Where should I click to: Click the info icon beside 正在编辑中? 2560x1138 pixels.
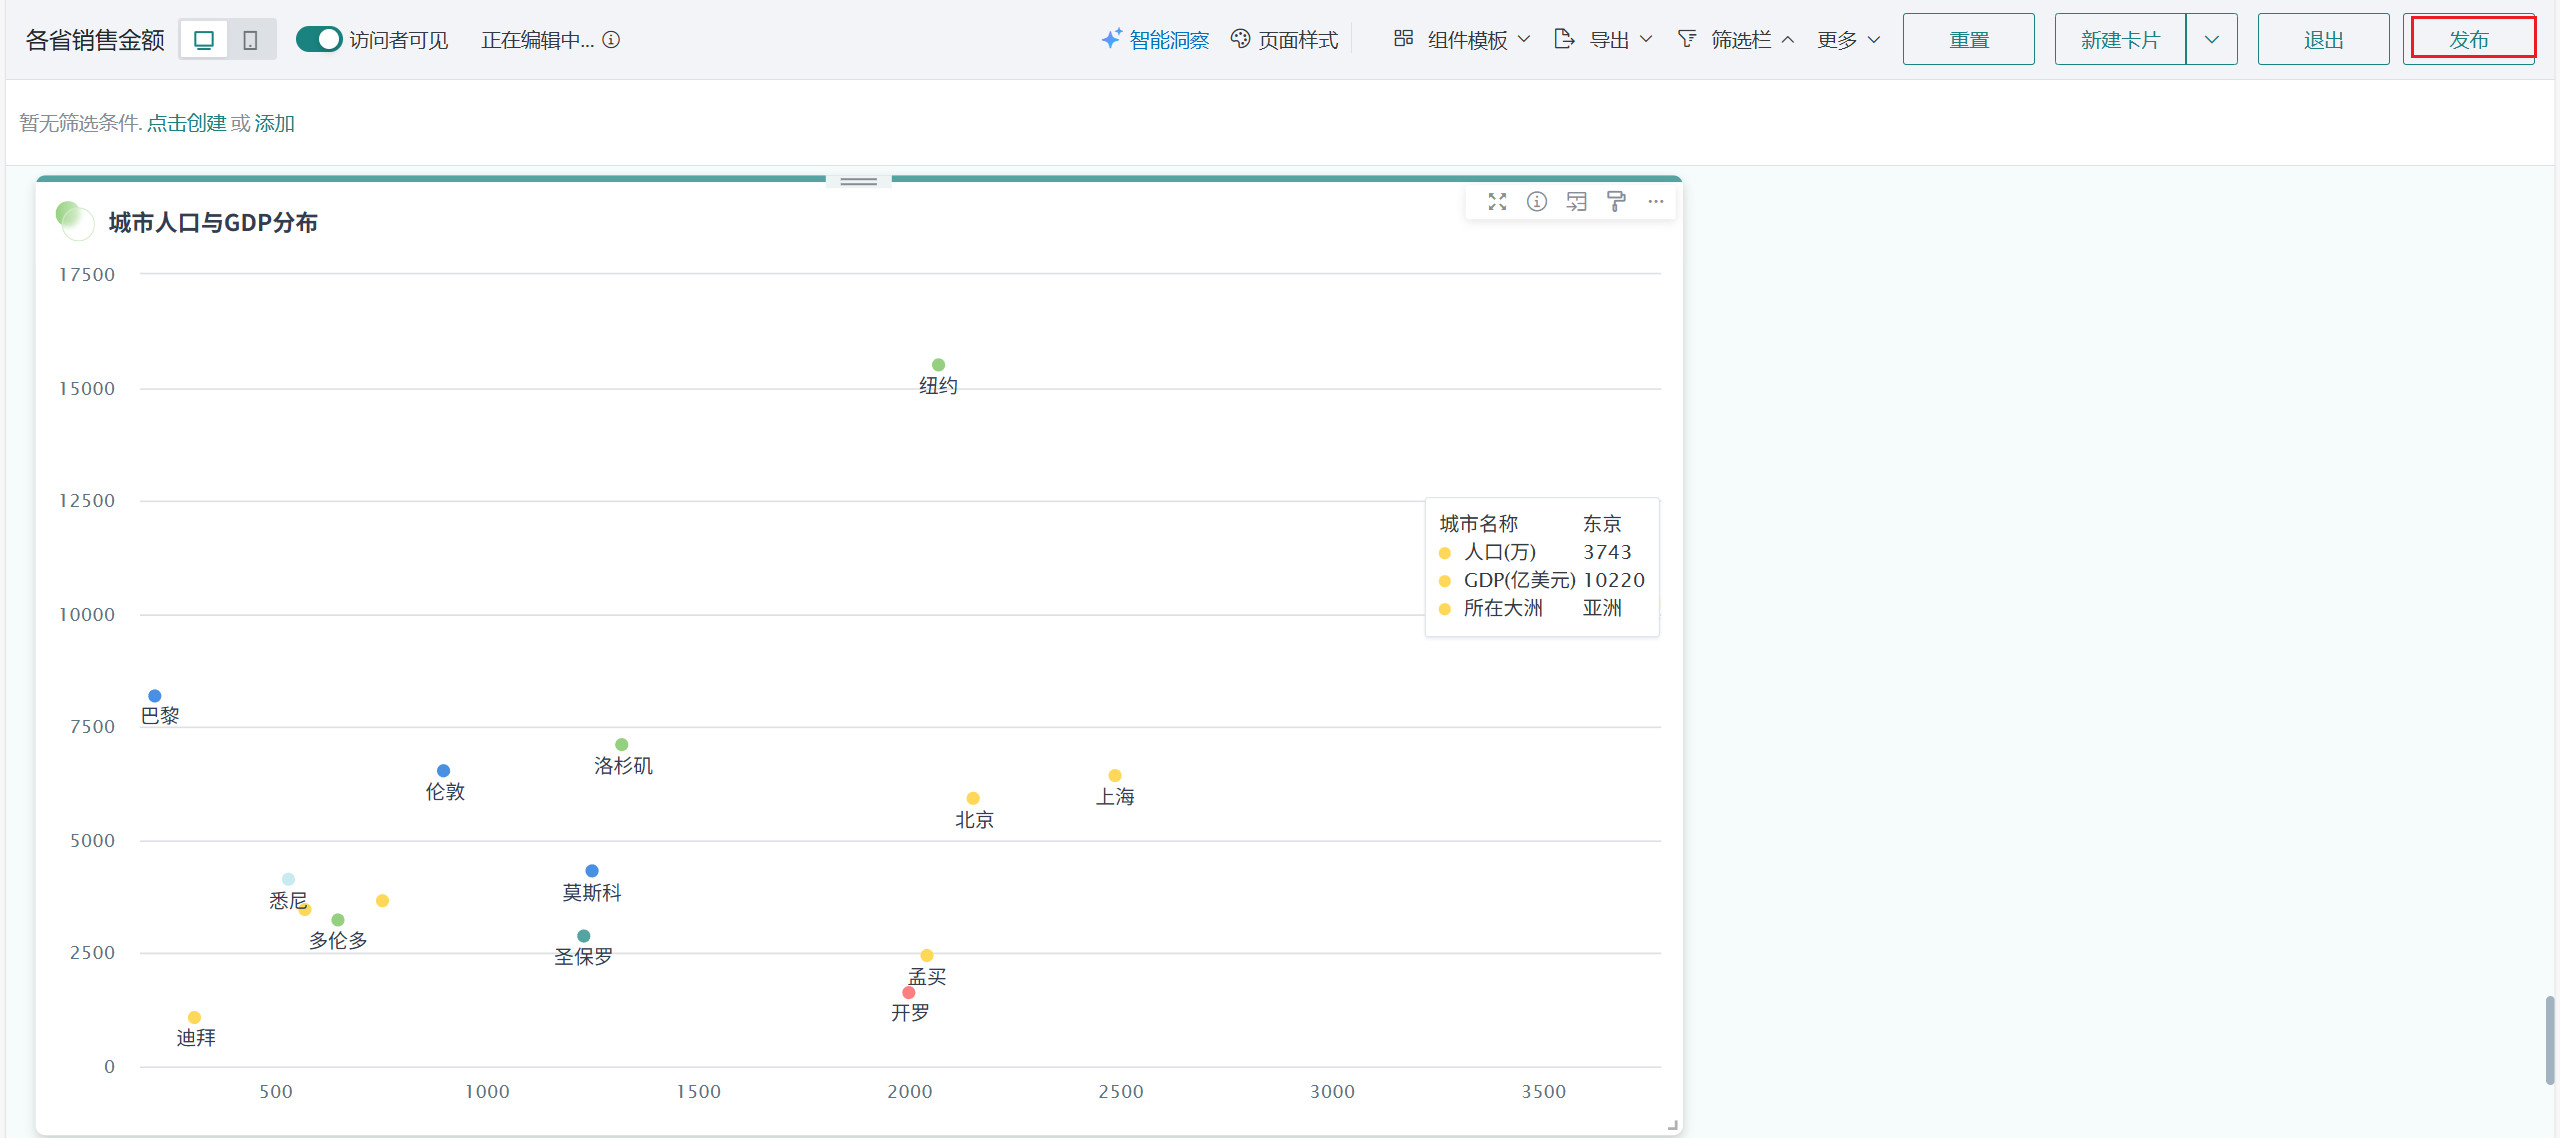pos(611,39)
